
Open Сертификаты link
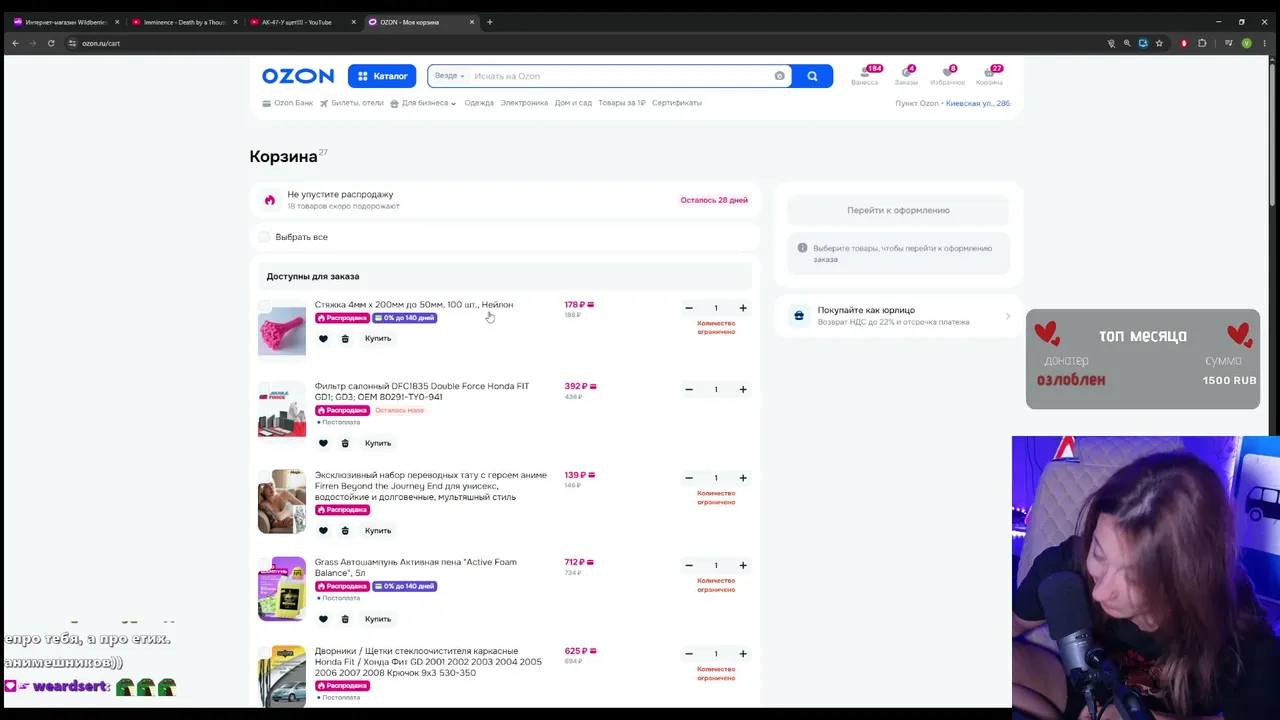[677, 103]
